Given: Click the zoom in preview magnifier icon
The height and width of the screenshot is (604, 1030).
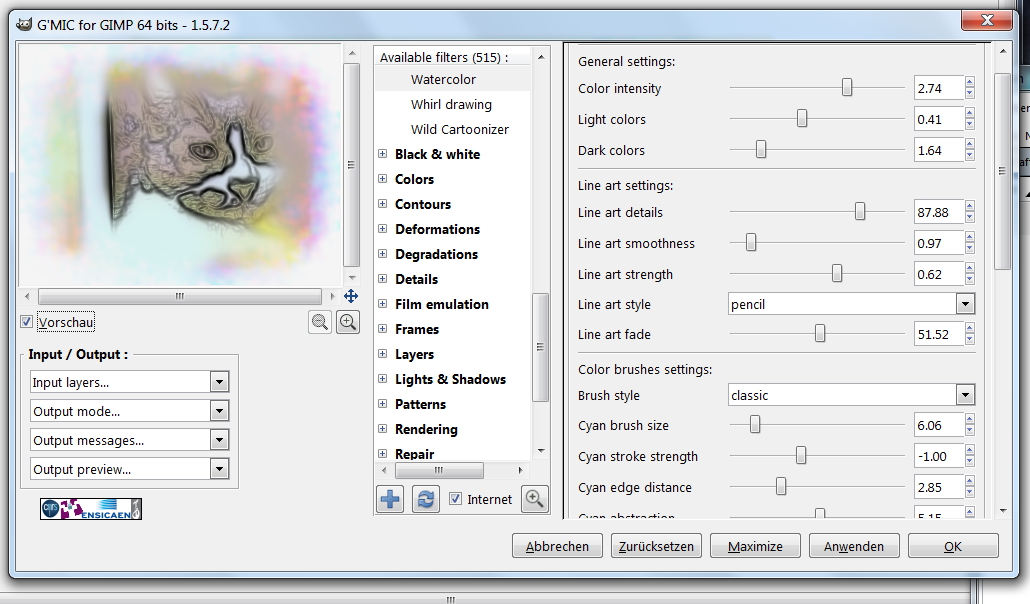Looking at the screenshot, I should click(347, 322).
